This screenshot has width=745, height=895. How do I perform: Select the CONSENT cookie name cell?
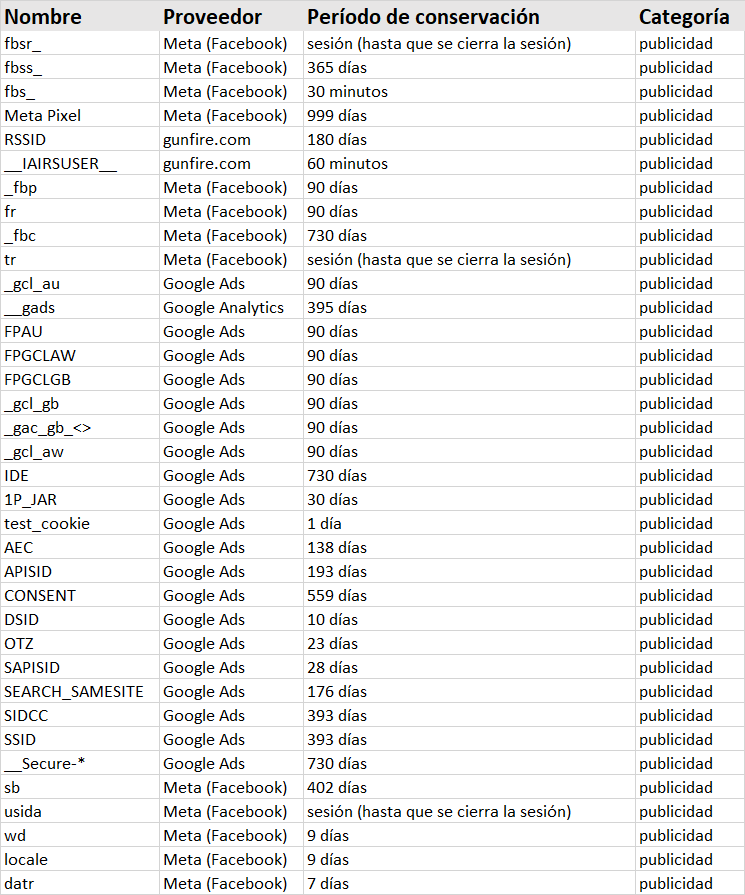click(x=40, y=596)
